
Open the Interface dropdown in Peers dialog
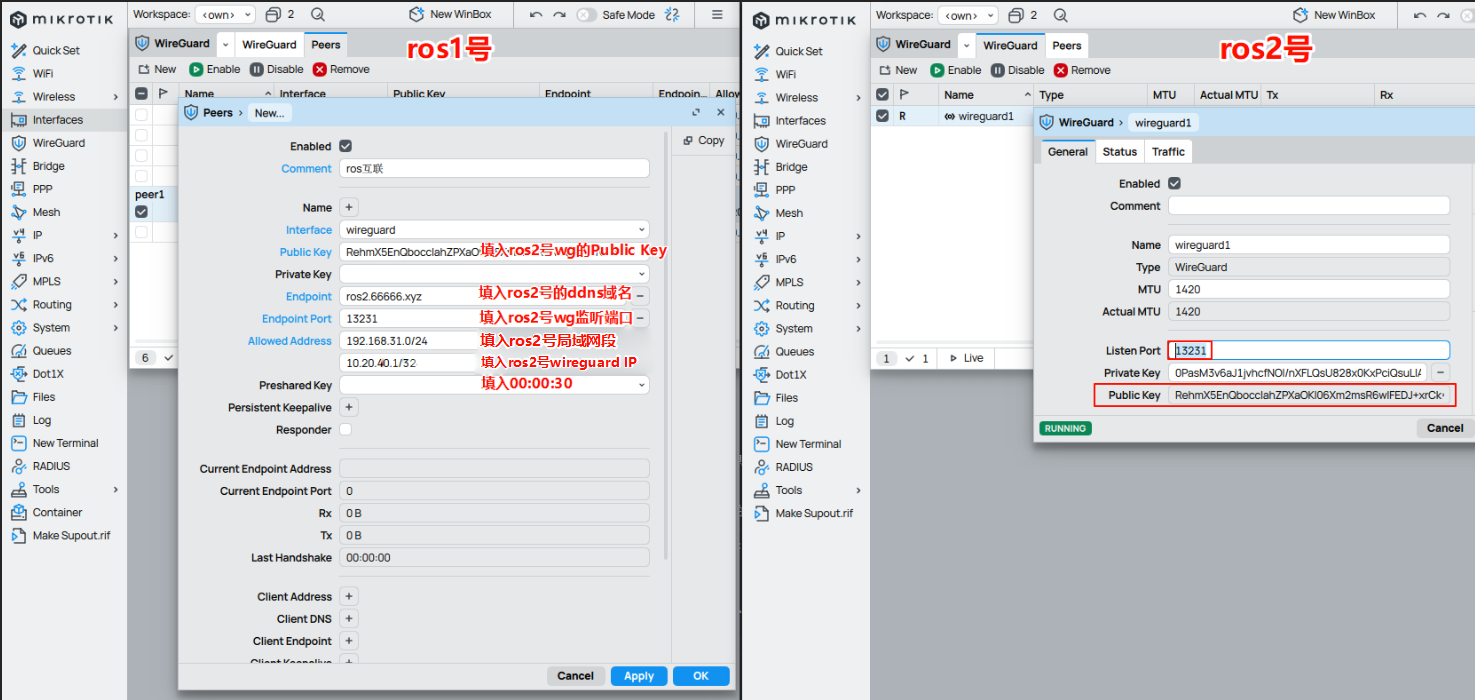coord(641,230)
